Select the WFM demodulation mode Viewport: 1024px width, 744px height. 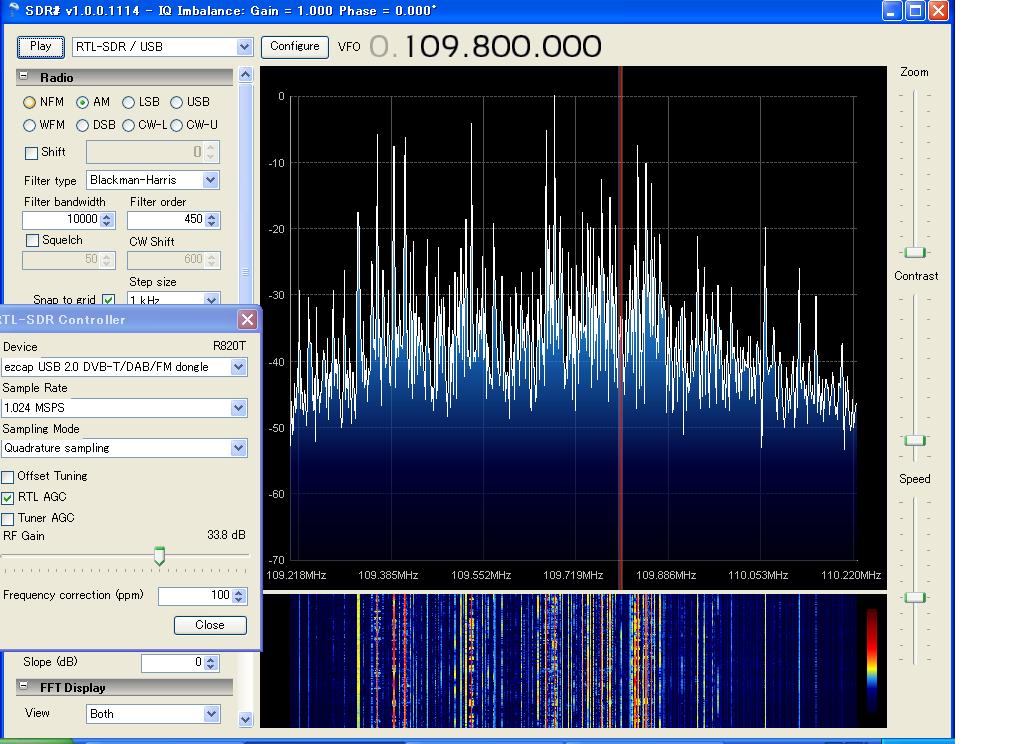31,125
